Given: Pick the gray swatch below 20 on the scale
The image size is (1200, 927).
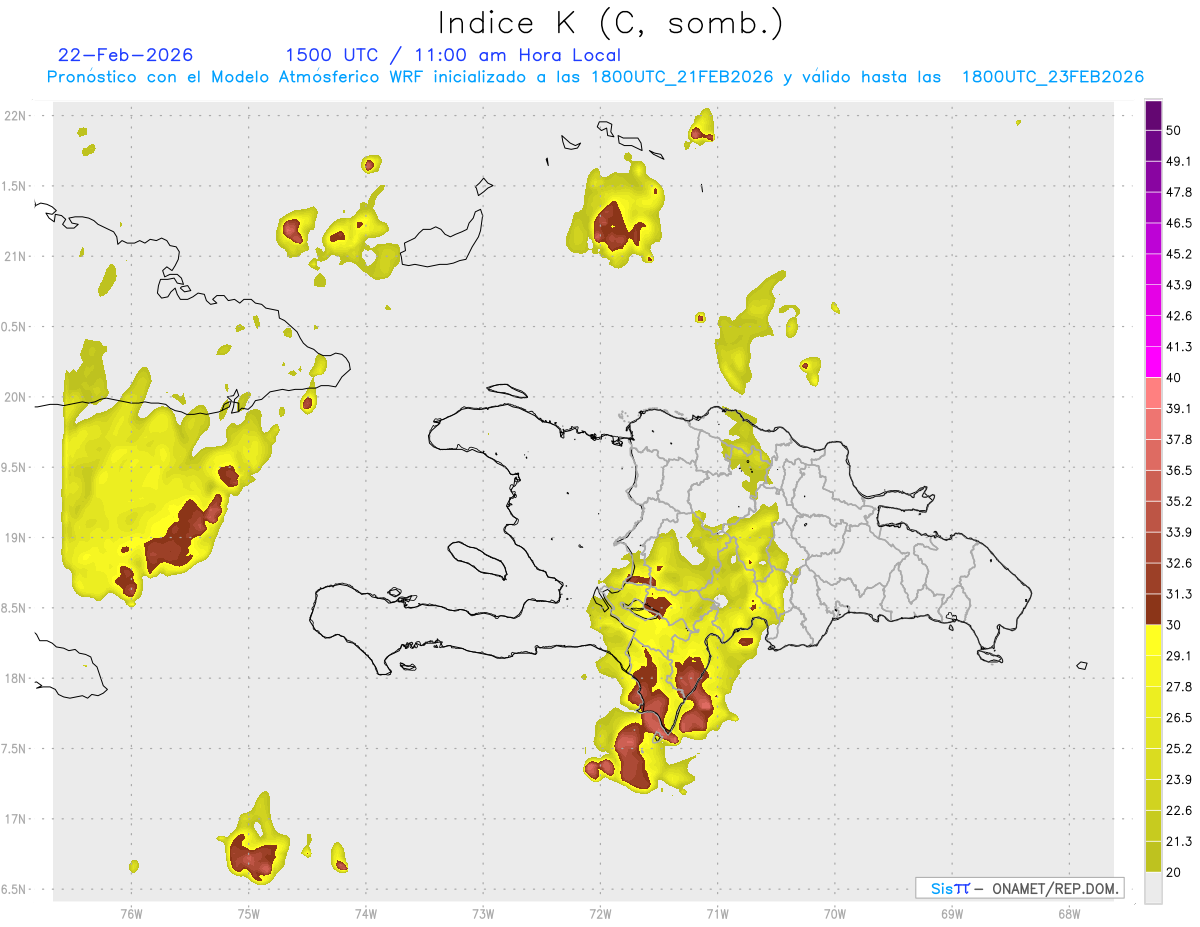Looking at the screenshot, I should coord(1153,888).
